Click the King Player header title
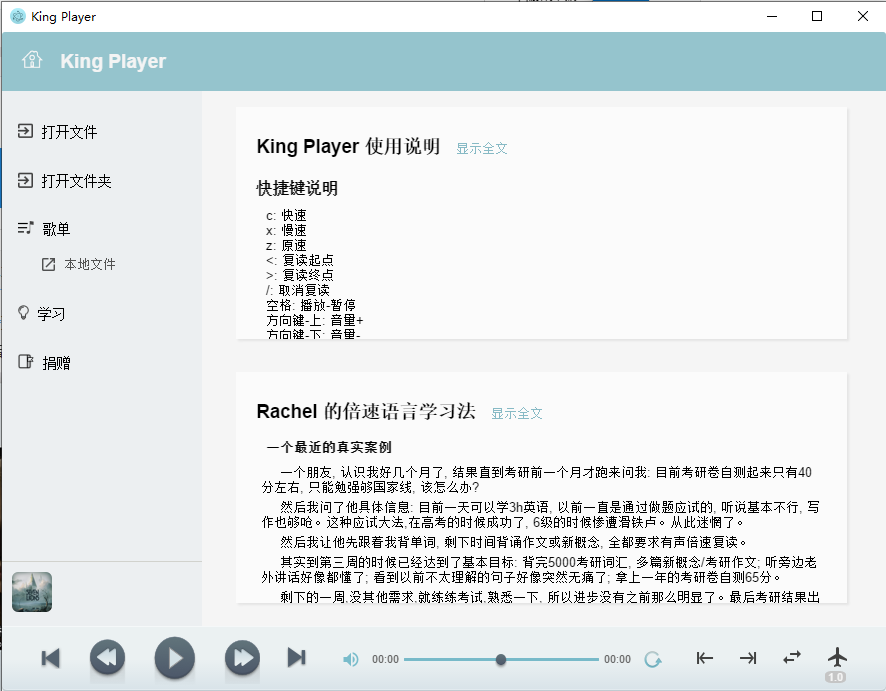 coord(113,61)
